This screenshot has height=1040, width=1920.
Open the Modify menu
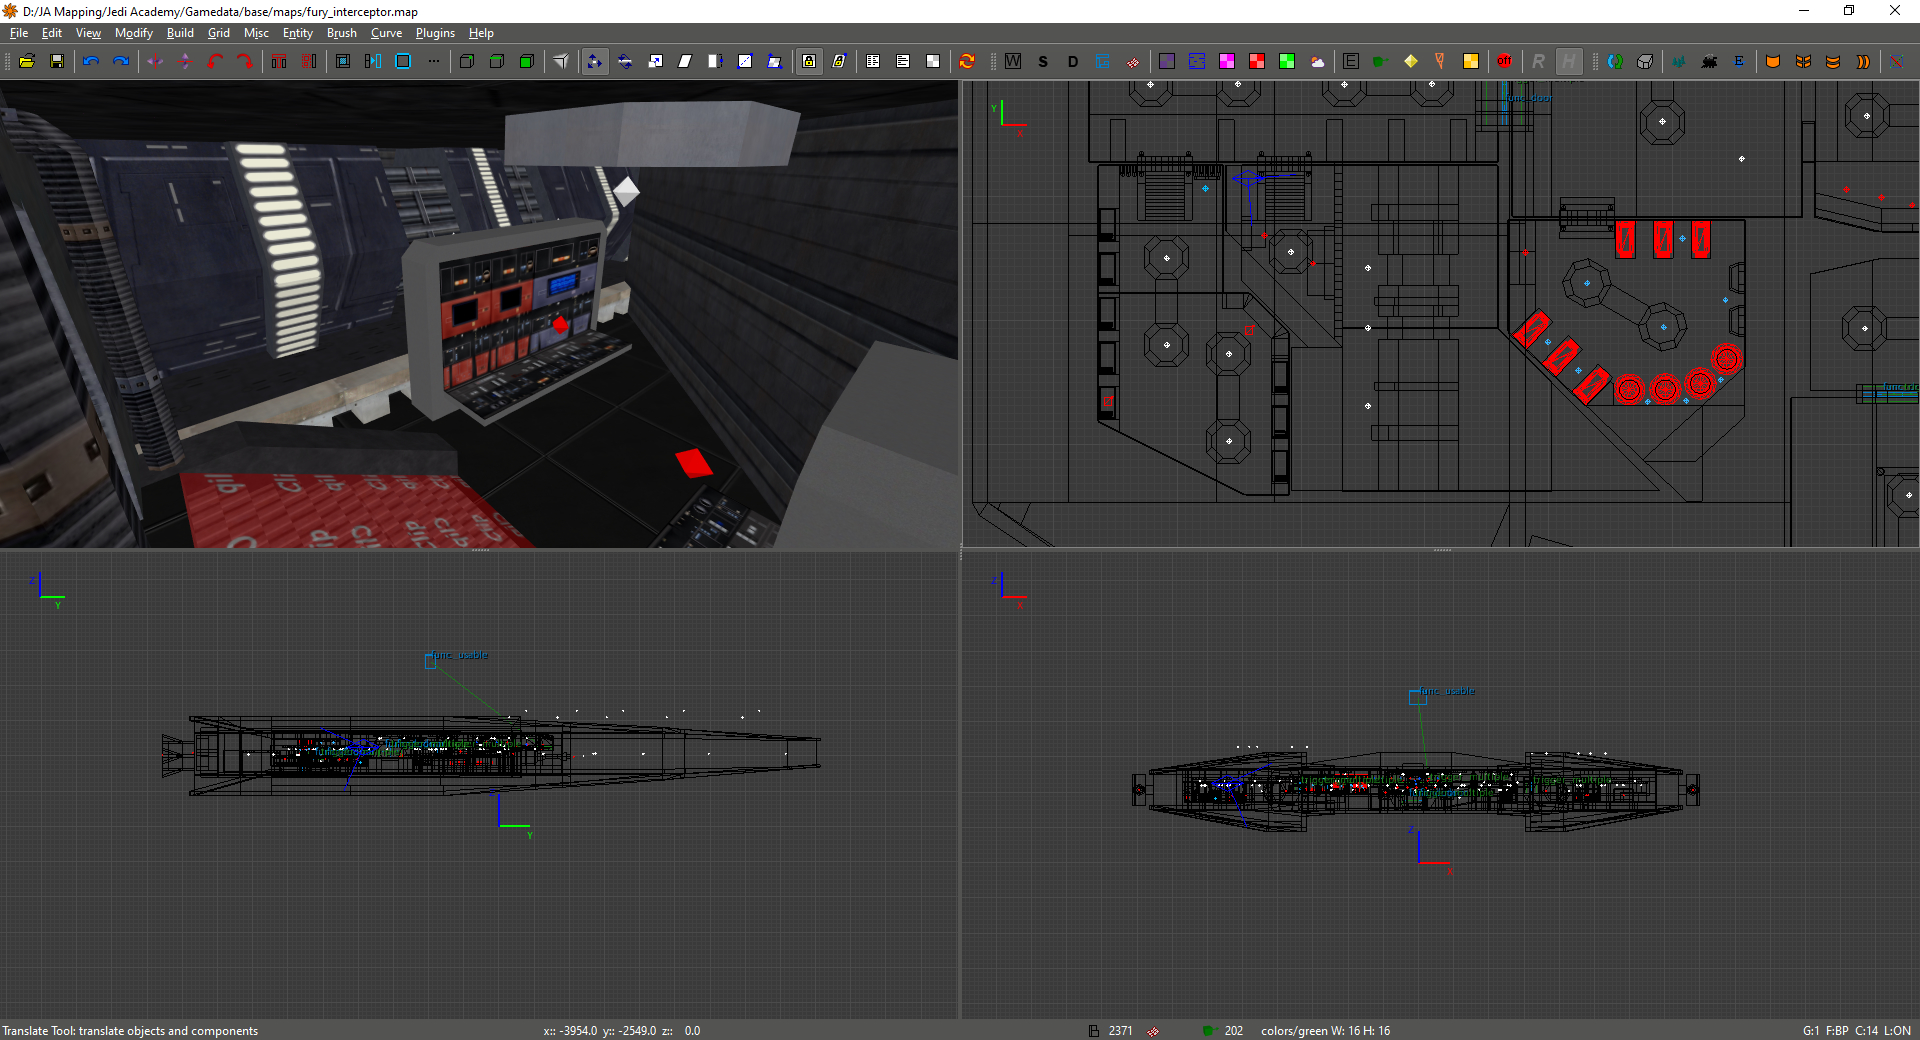(133, 33)
